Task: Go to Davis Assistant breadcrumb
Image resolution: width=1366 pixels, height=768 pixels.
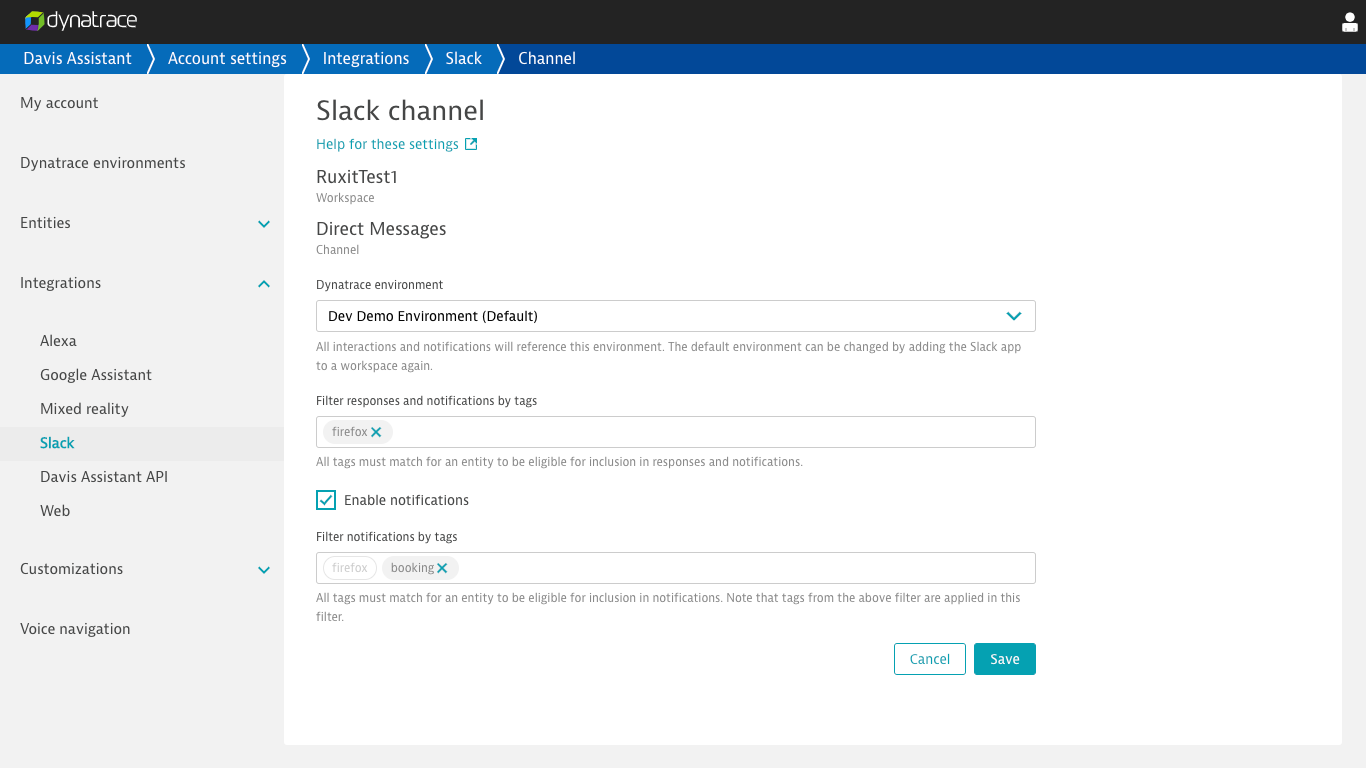Action: pos(77,58)
